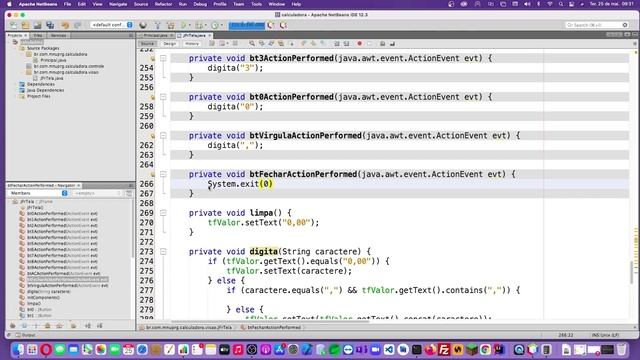Click the comment toggle icon in editor toolbar

click(382, 44)
